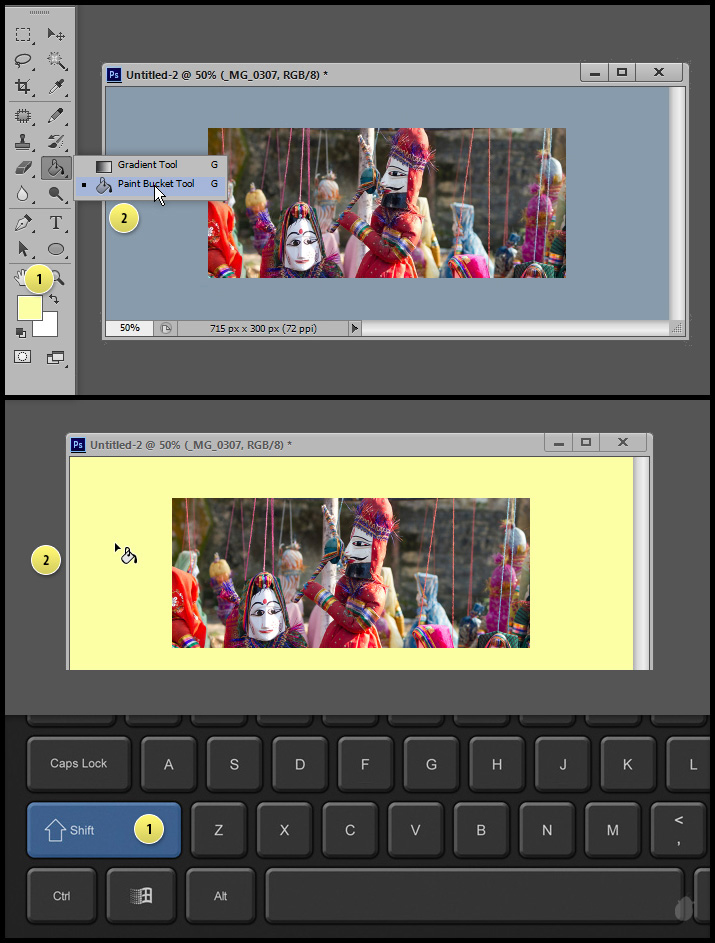
Task: Toggle Quick Mask mode
Action: point(23,357)
